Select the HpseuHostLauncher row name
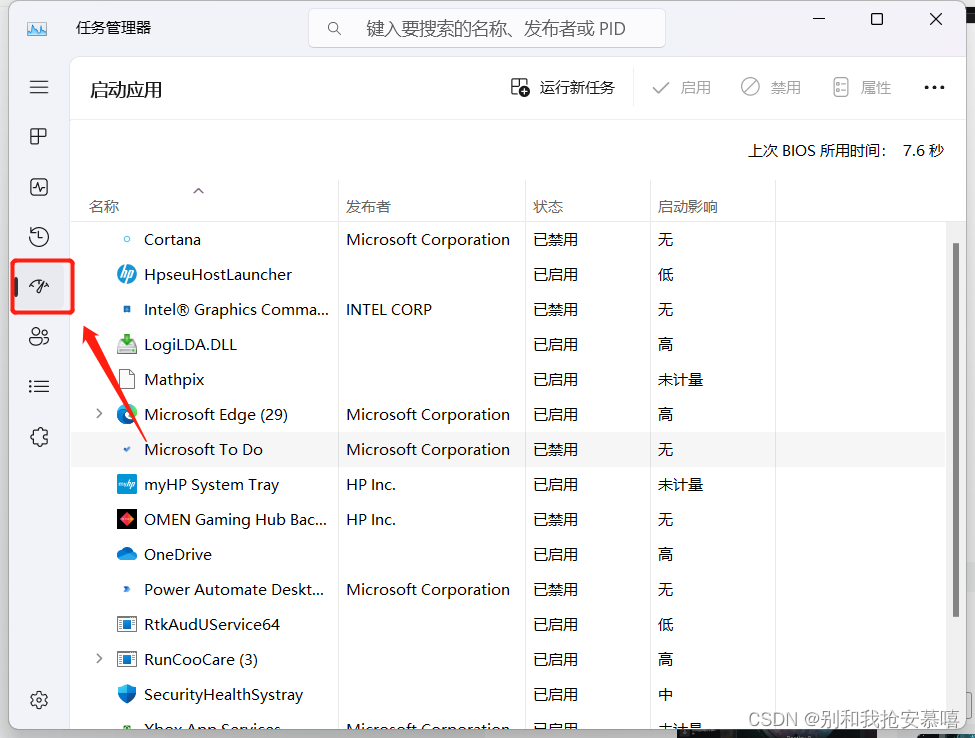Image resolution: width=975 pixels, height=738 pixels. click(218, 274)
